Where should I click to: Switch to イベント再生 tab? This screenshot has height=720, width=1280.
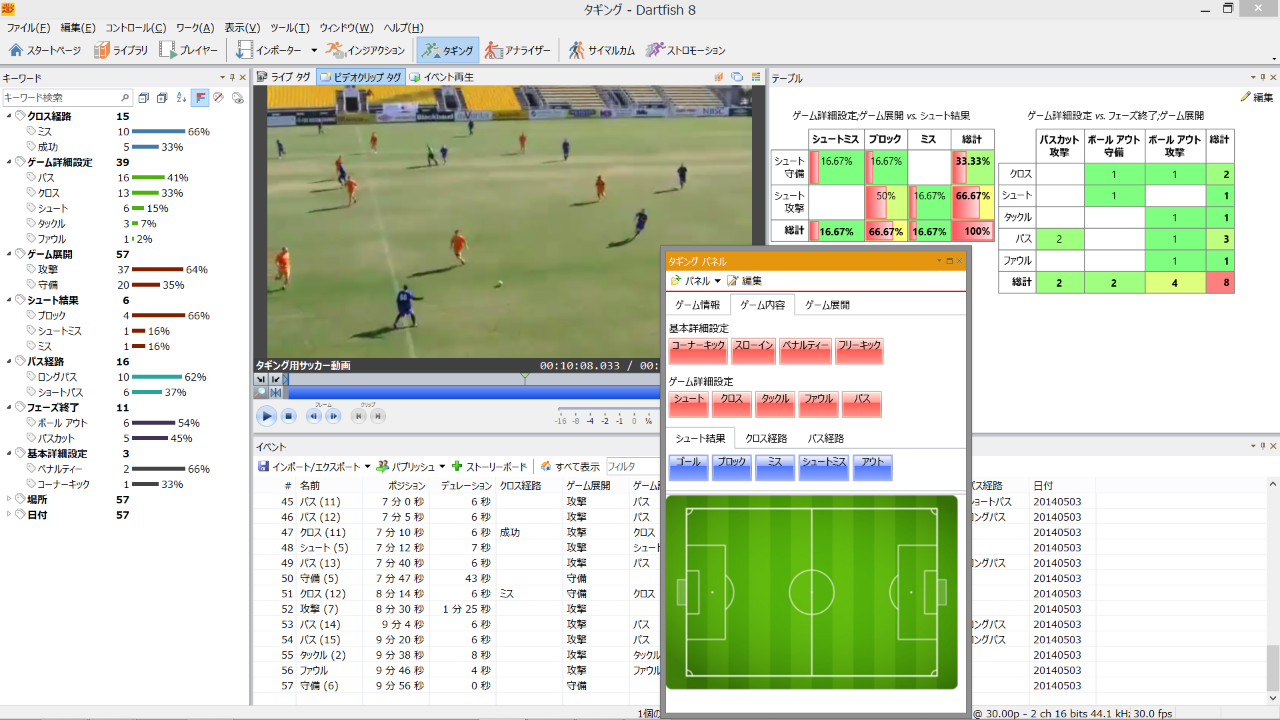click(x=440, y=77)
